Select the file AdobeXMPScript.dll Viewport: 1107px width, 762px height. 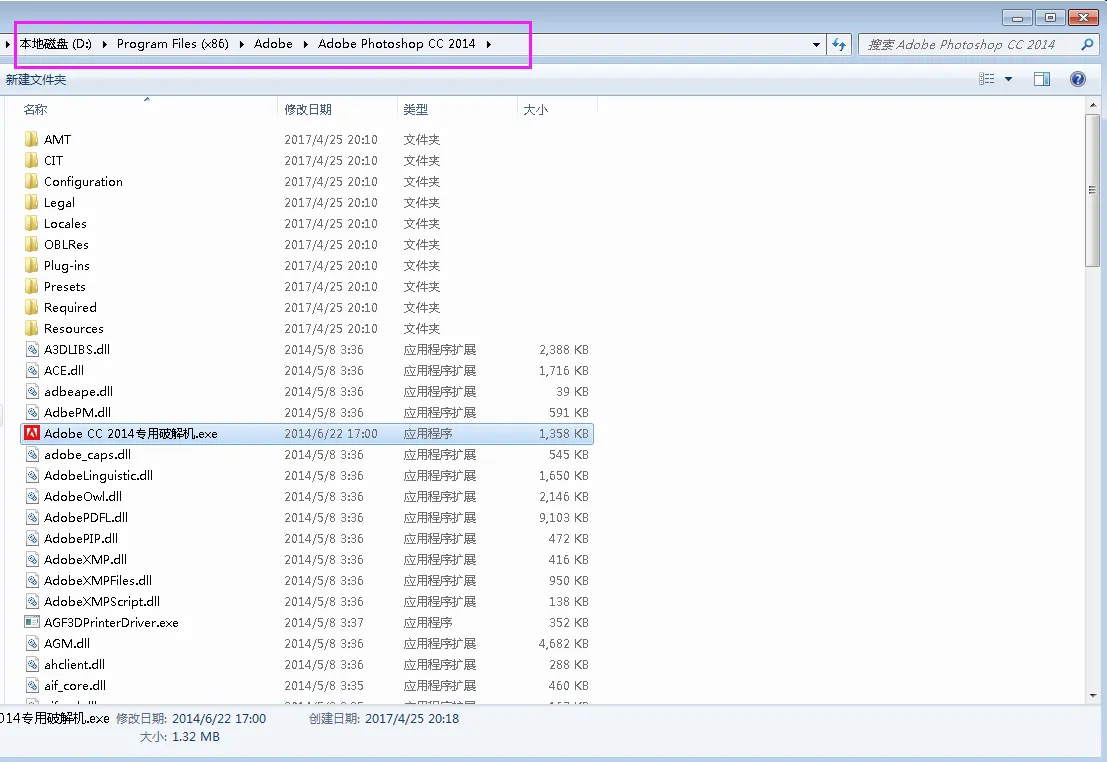(x=102, y=602)
